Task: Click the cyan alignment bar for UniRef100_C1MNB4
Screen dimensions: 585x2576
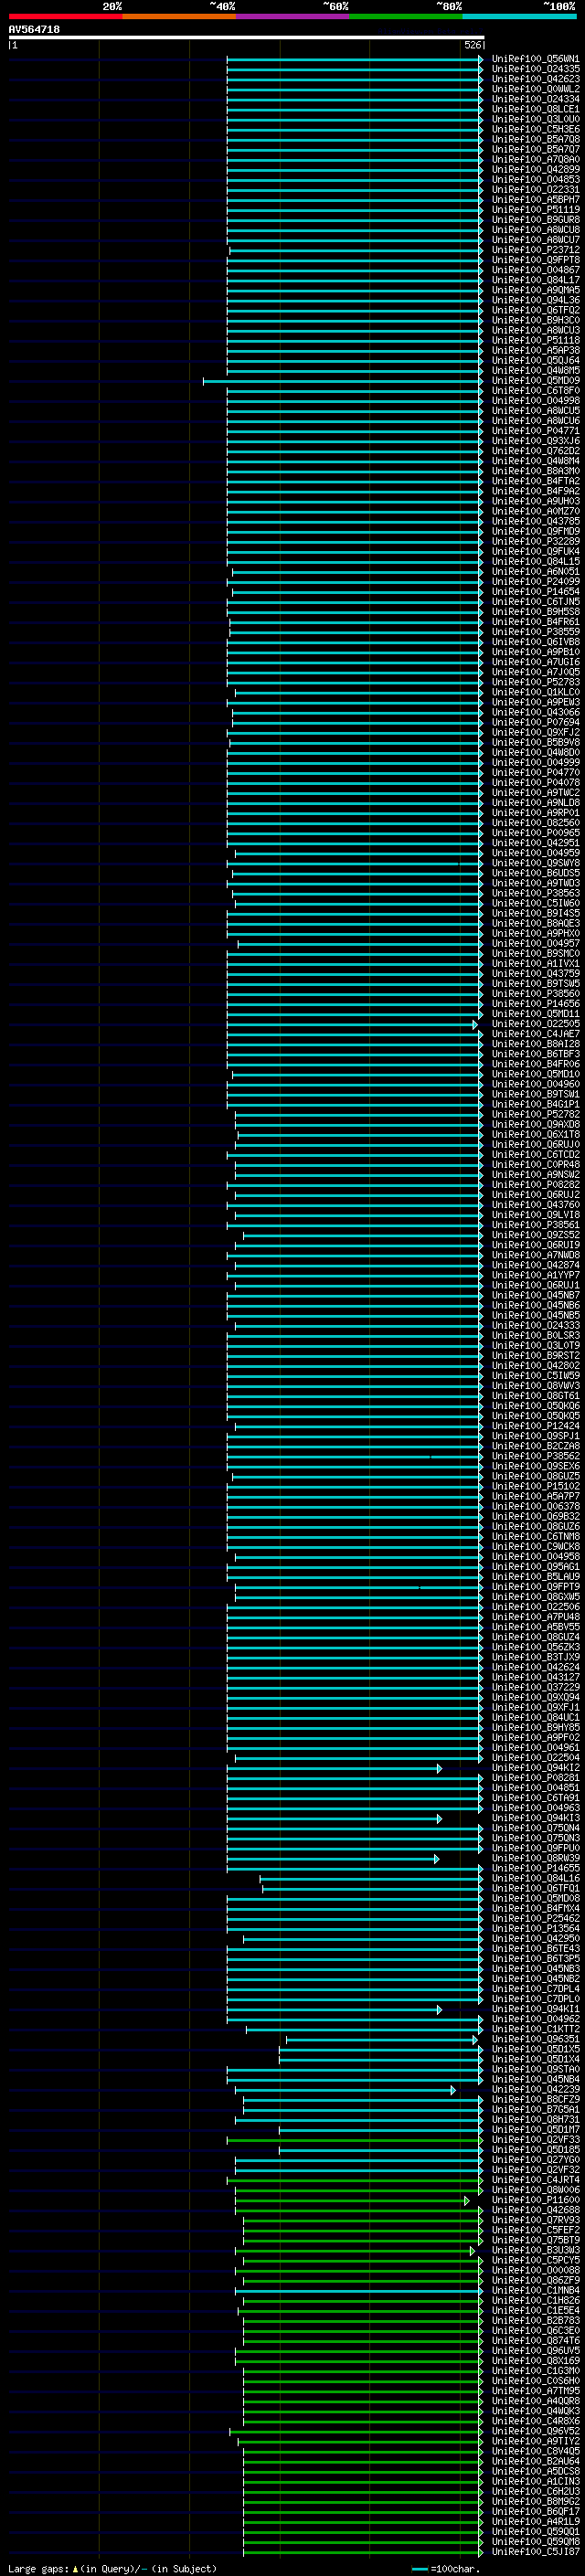Action: click(359, 2291)
